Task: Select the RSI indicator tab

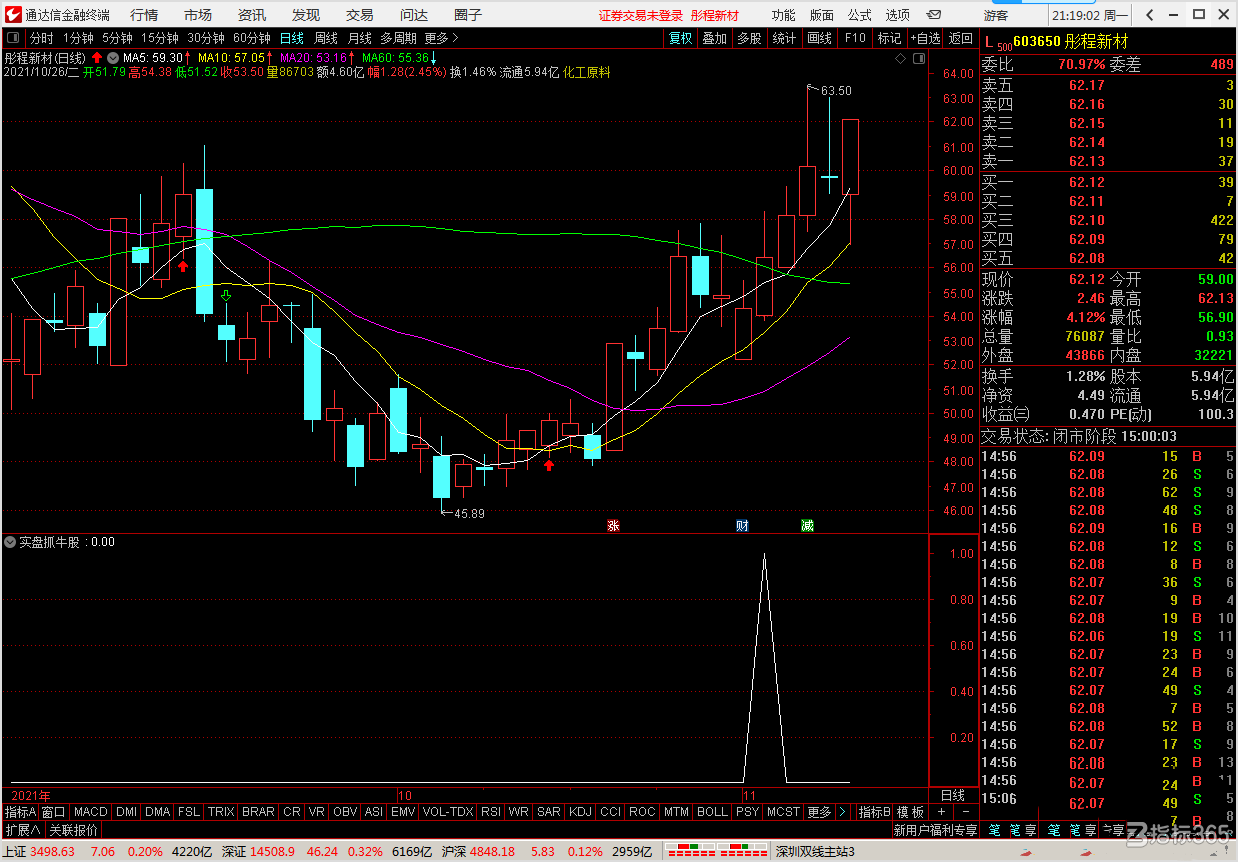Action: point(491,812)
